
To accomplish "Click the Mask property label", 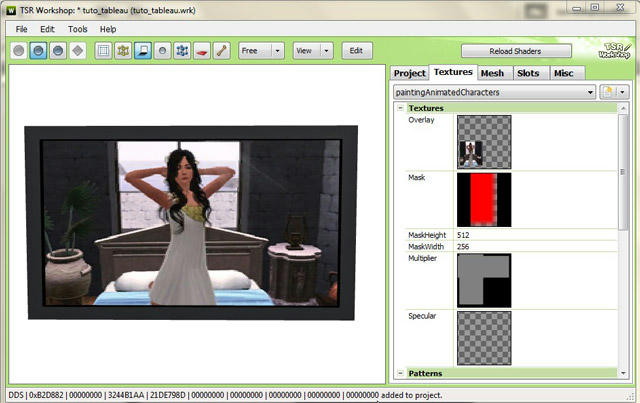I will [417, 177].
